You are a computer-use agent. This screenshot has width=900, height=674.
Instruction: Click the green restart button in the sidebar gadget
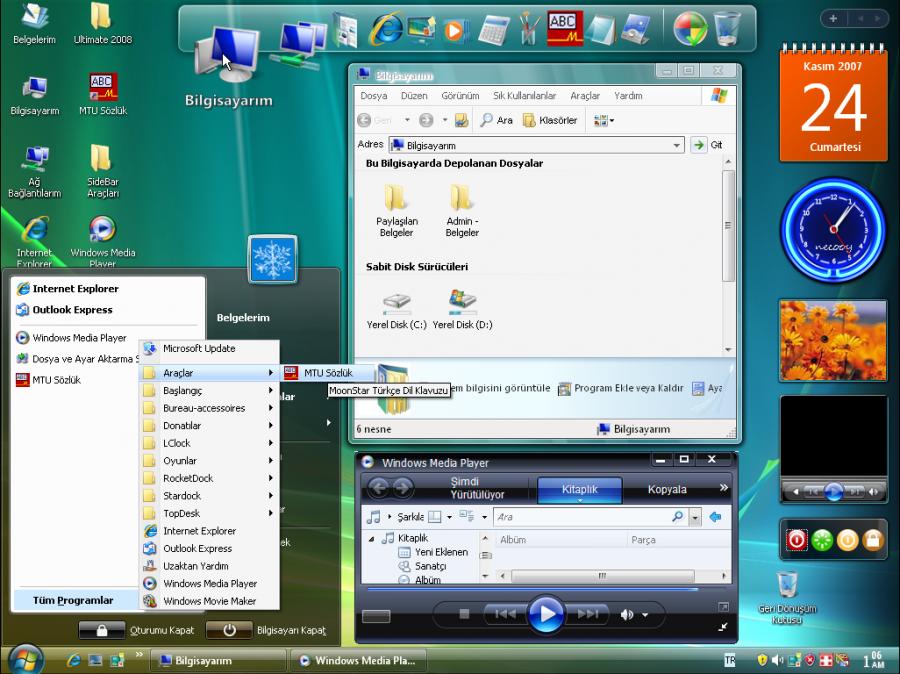pyautogui.click(x=822, y=540)
